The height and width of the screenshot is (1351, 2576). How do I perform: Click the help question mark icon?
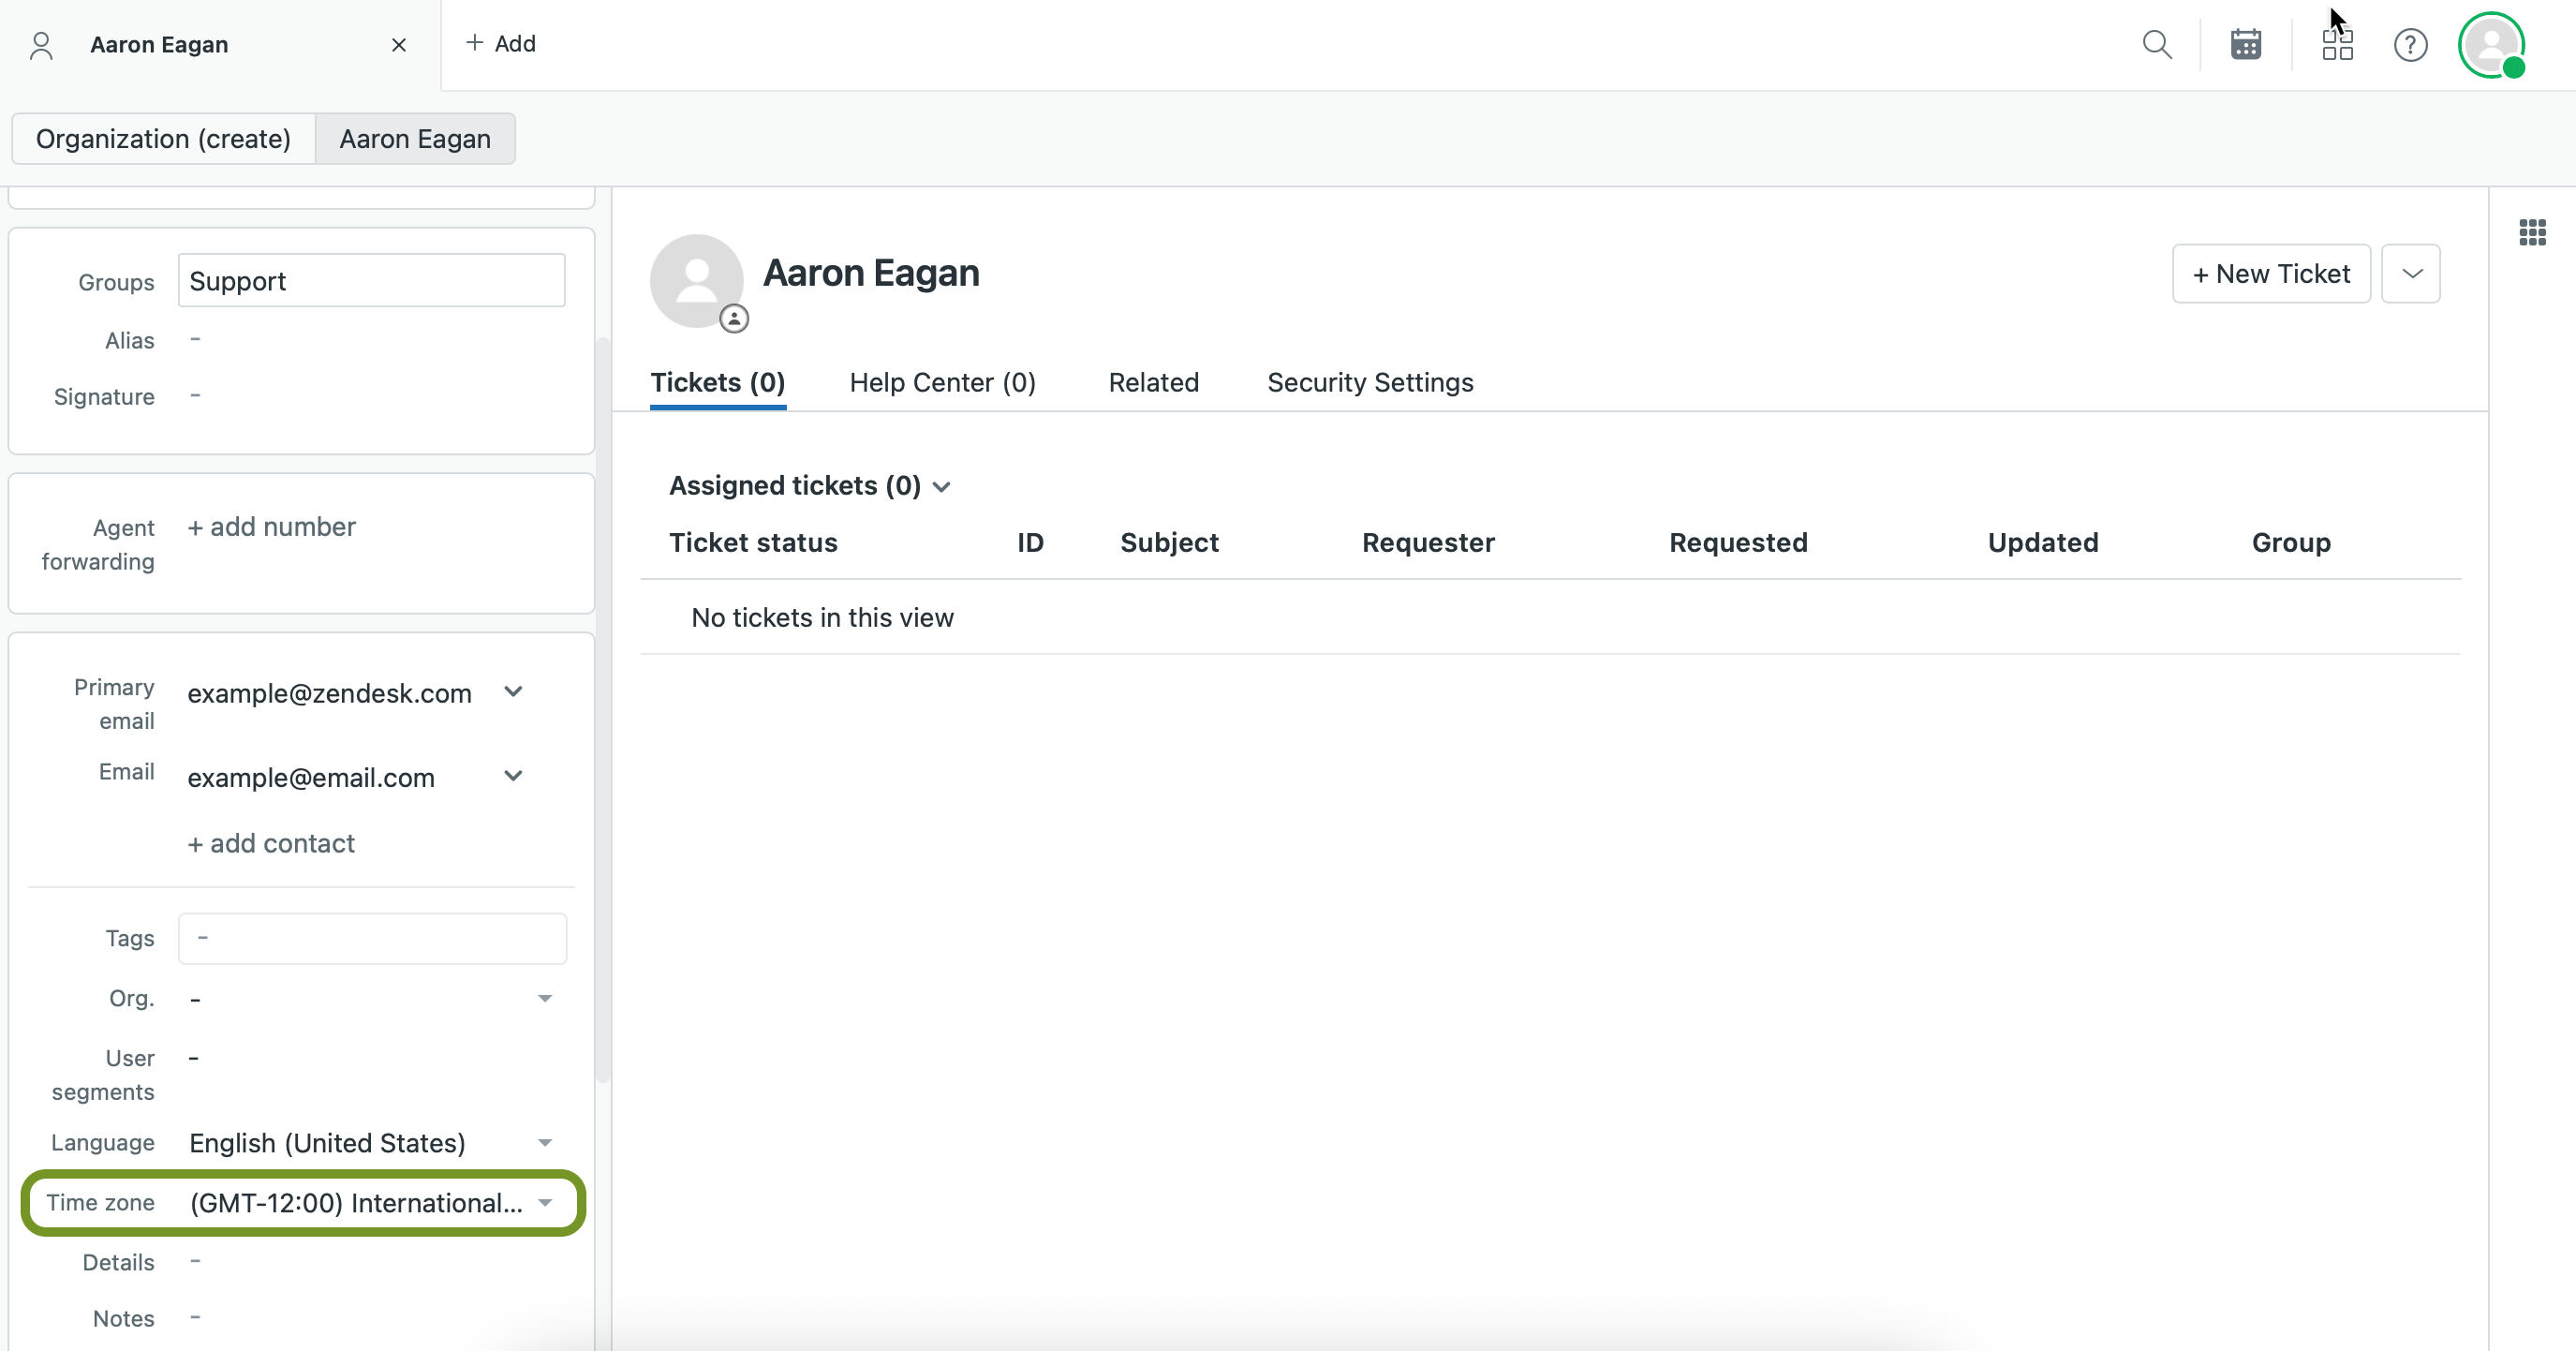(x=2410, y=45)
